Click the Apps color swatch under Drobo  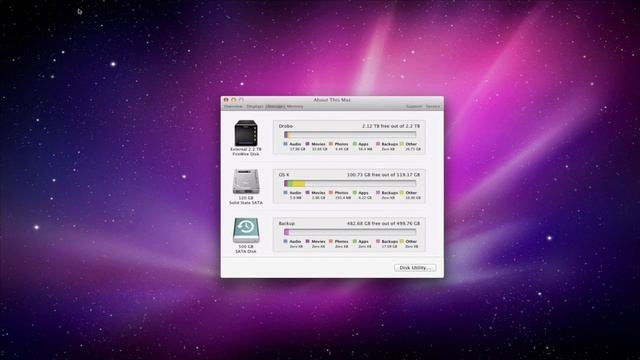click(355, 144)
